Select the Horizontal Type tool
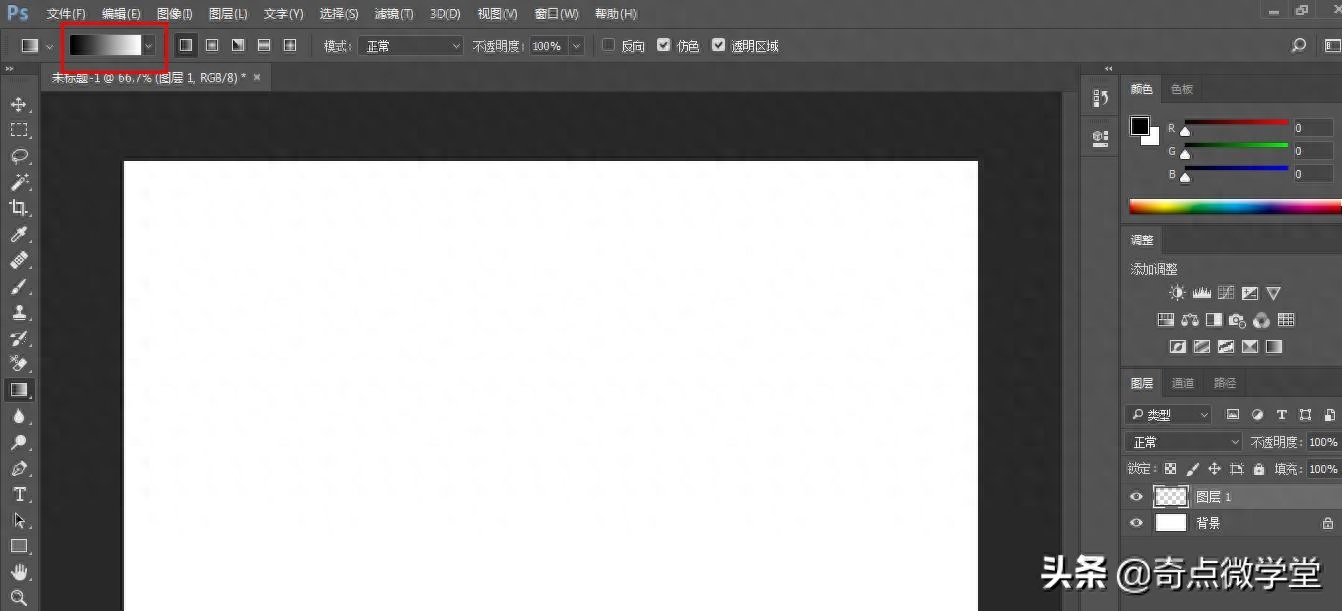Viewport: 1342px width, 611px height. (19, 494)
